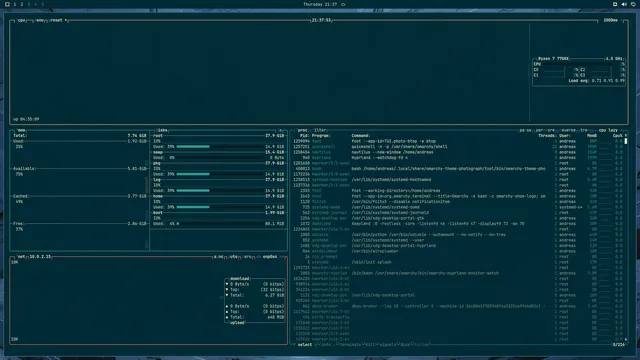Open the cpu box options
Image resolution: width=640 pixels, height=360 pixels.
21,20
